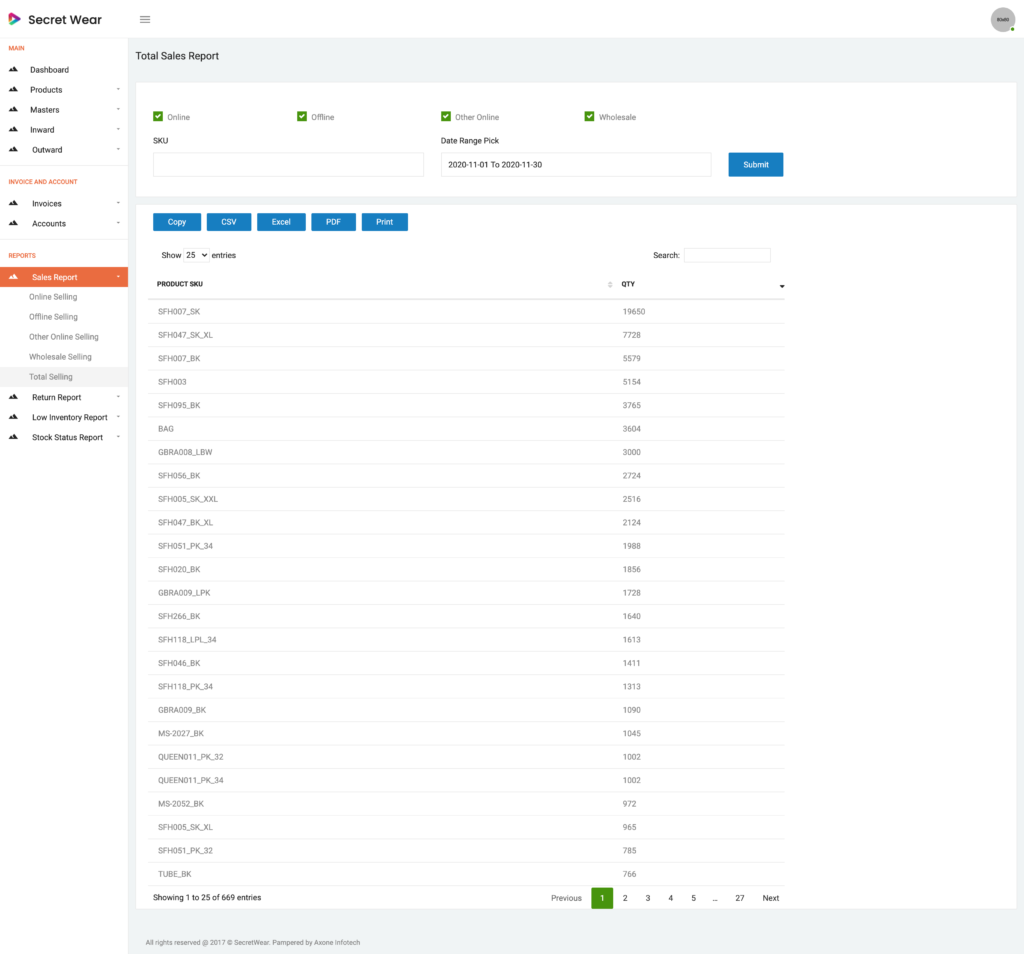Toggle the Offline checkbox
1024x954 pixels.
tap(302, 117)
